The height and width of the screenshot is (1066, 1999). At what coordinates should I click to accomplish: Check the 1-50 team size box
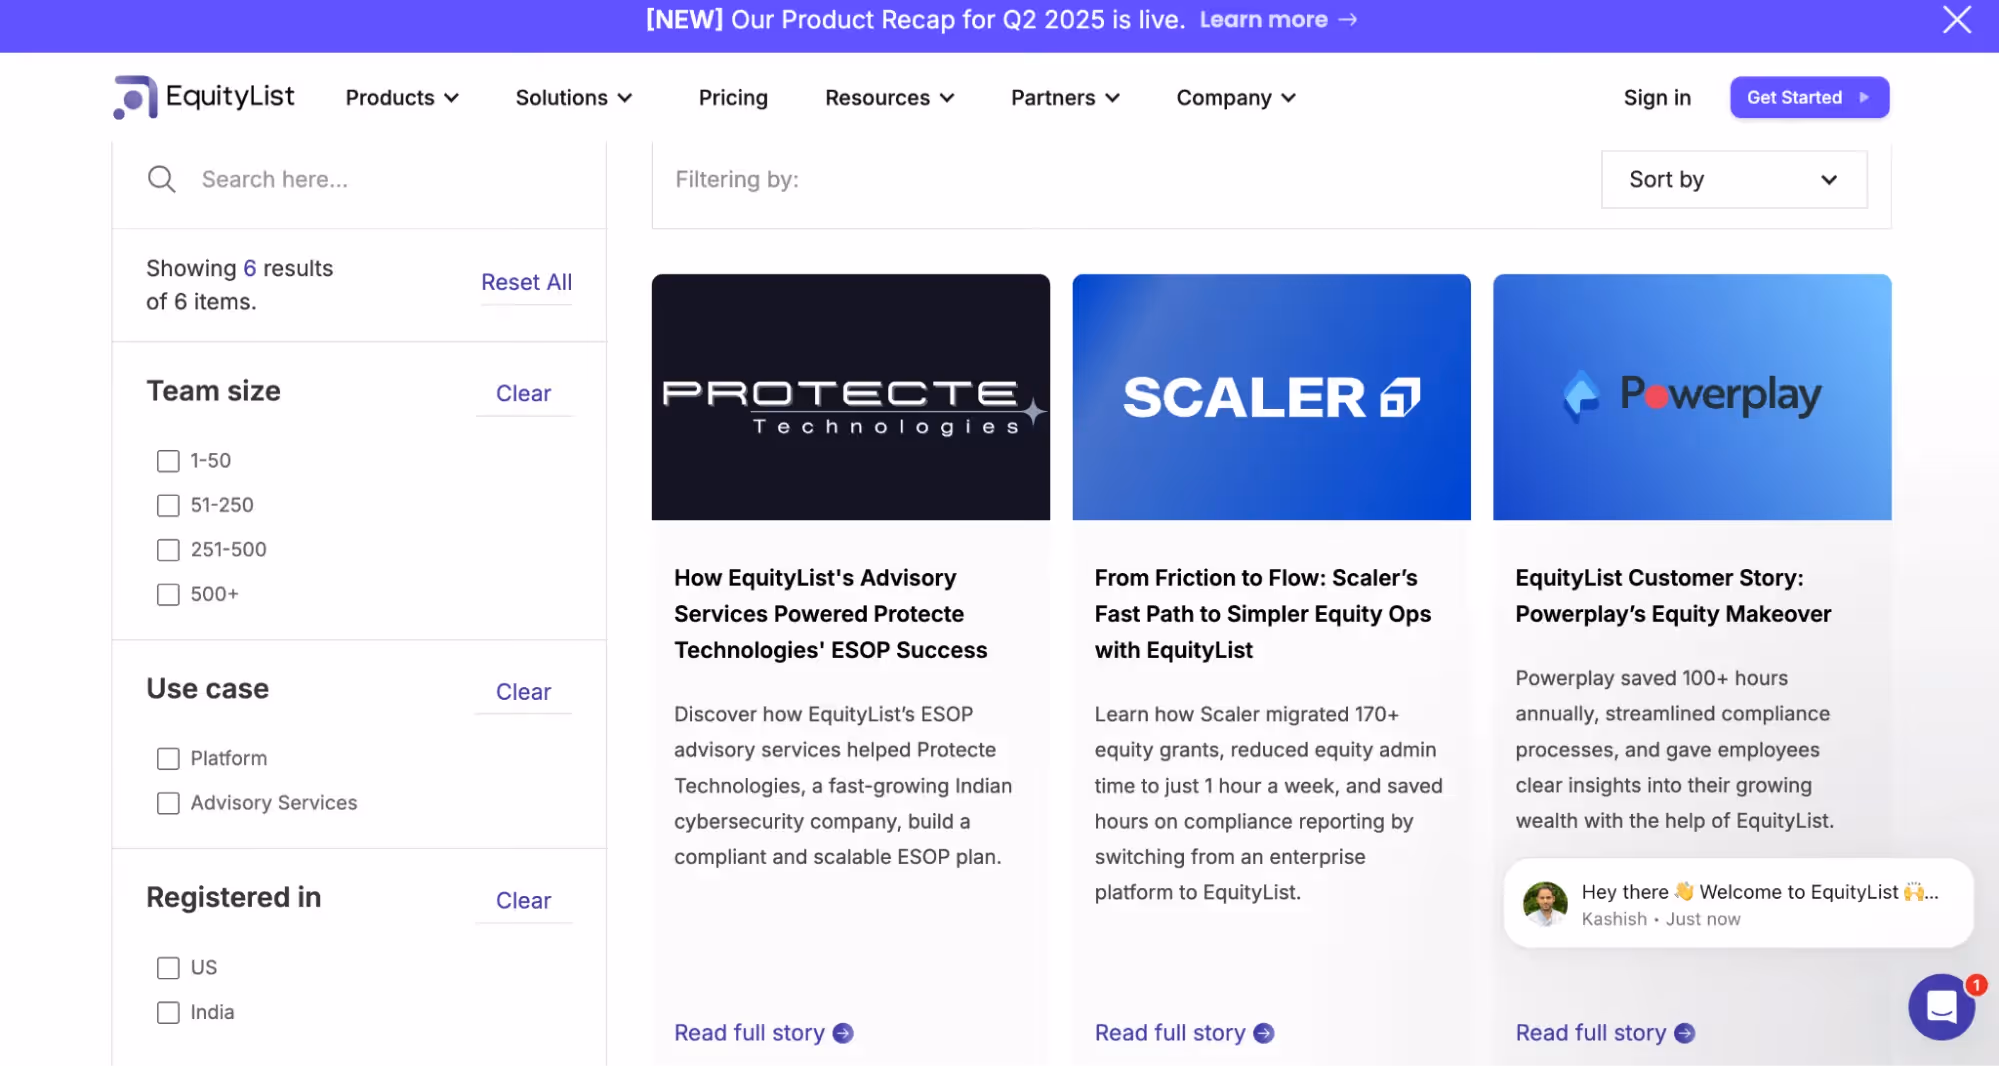coord(168,461)
